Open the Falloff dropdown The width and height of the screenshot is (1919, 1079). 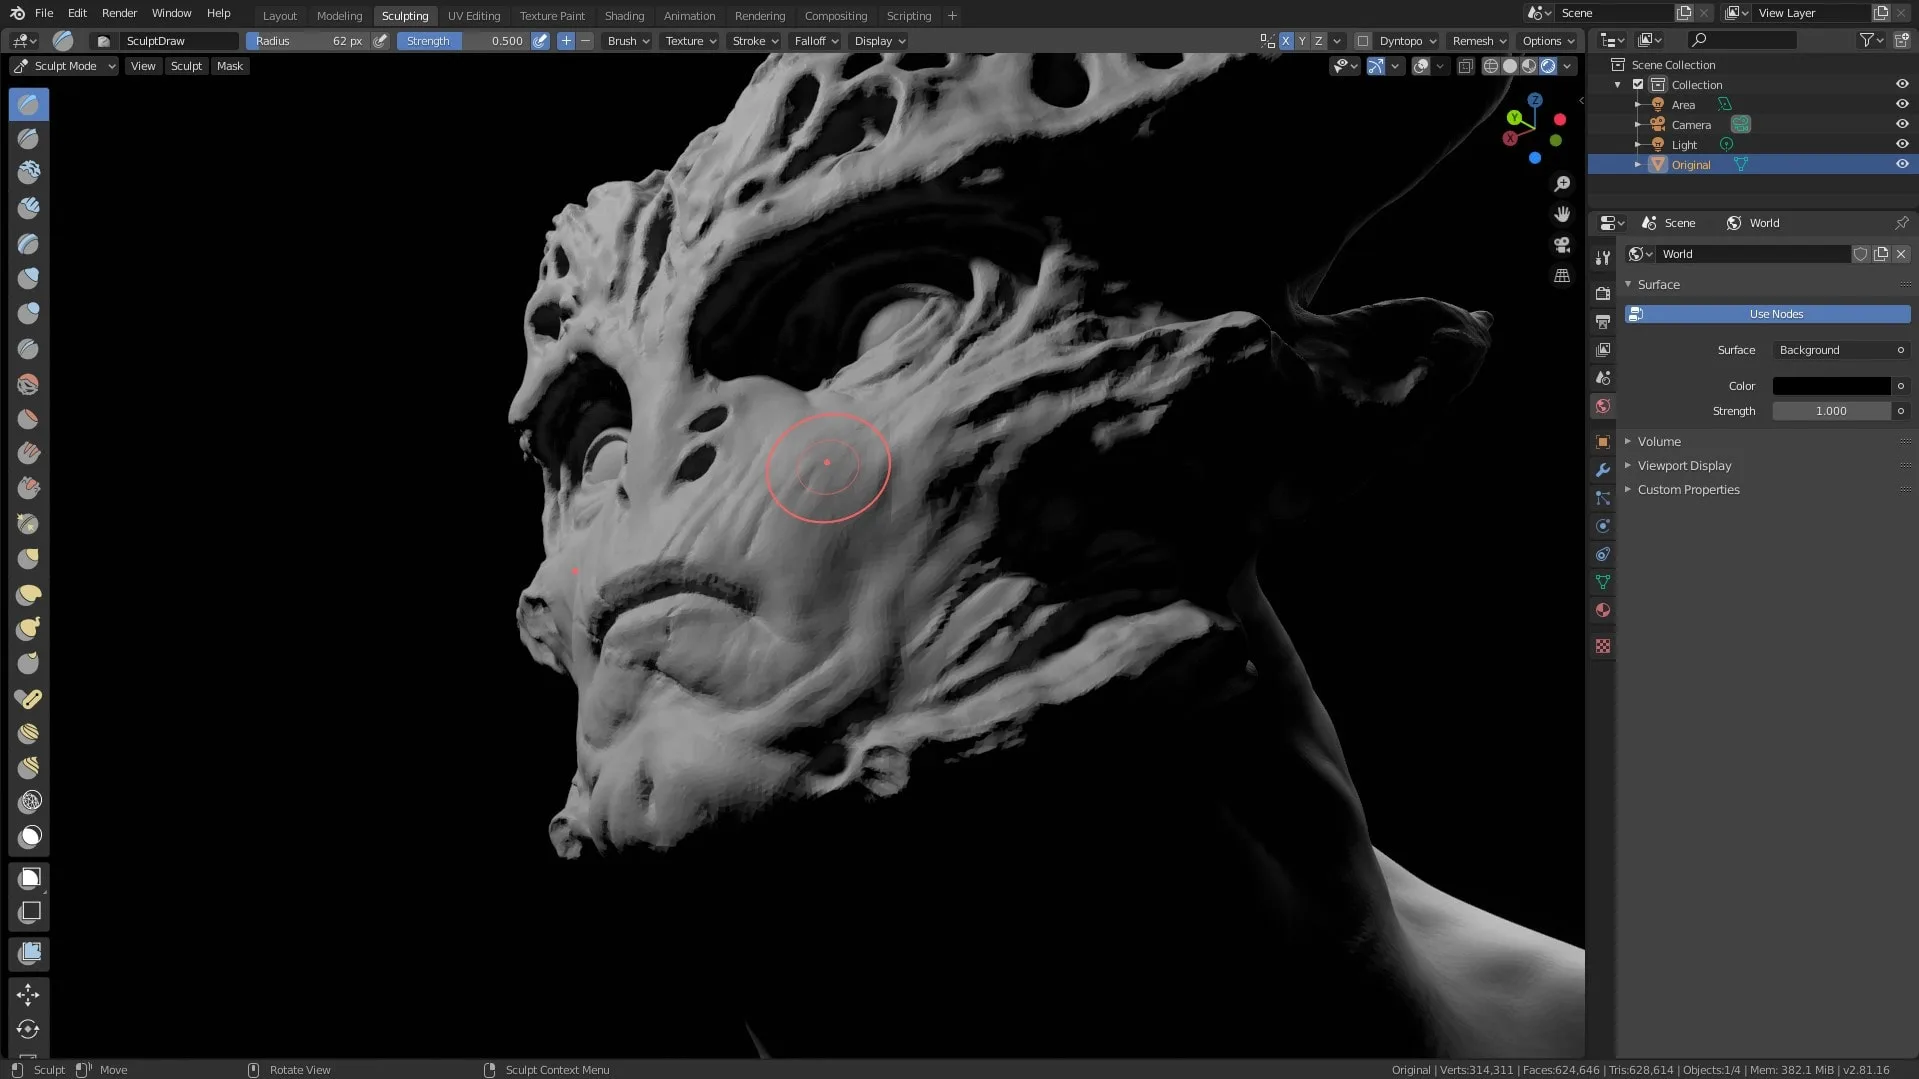814,41
